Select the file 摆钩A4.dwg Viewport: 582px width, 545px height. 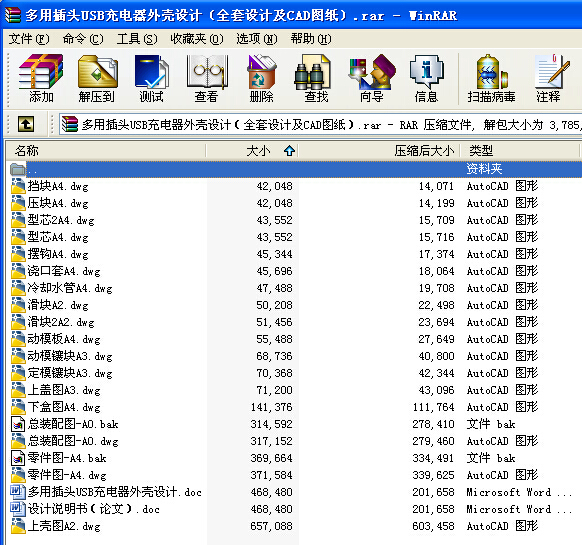click(x=58, y=254)
